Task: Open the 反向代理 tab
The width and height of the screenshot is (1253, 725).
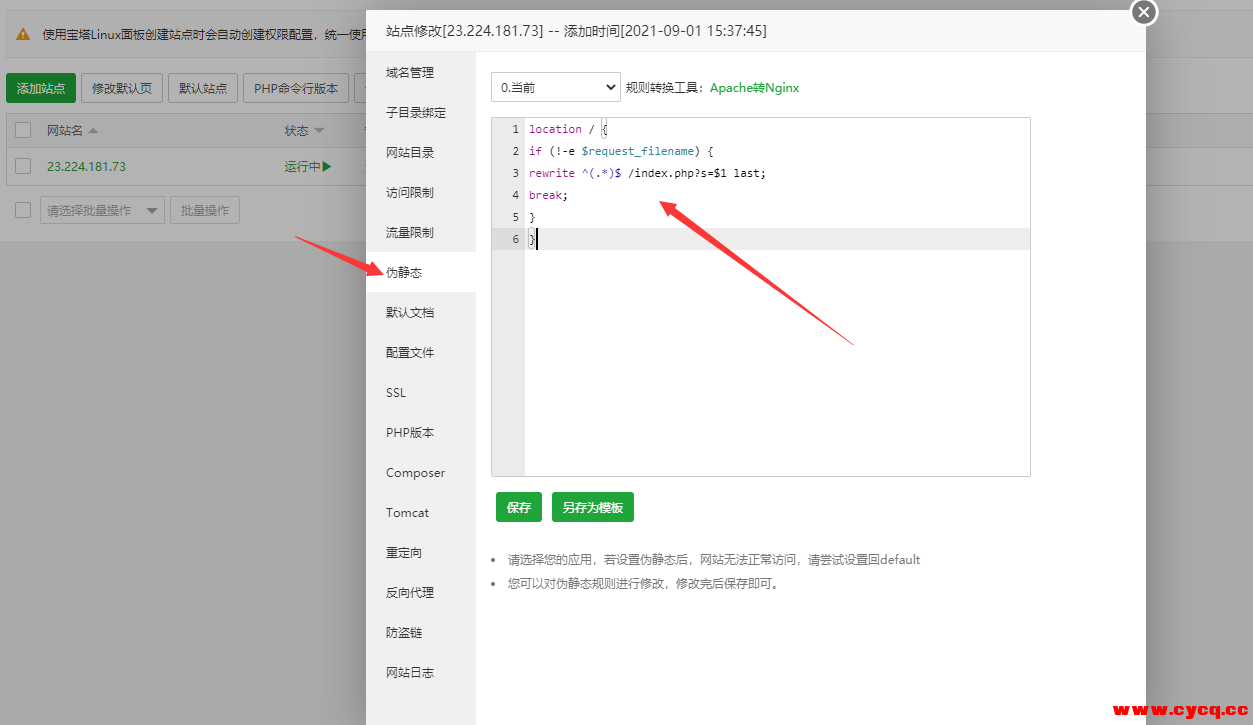Action: [x=410, y=592]
